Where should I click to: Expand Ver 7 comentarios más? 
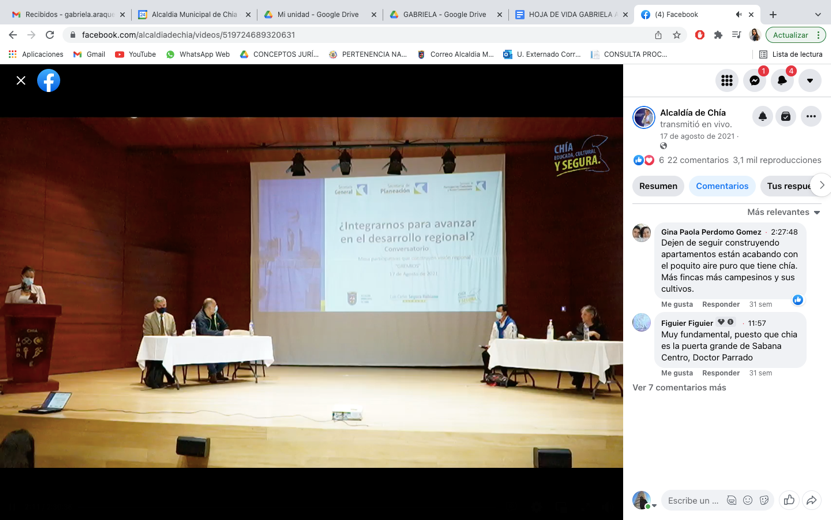point(679,387)
